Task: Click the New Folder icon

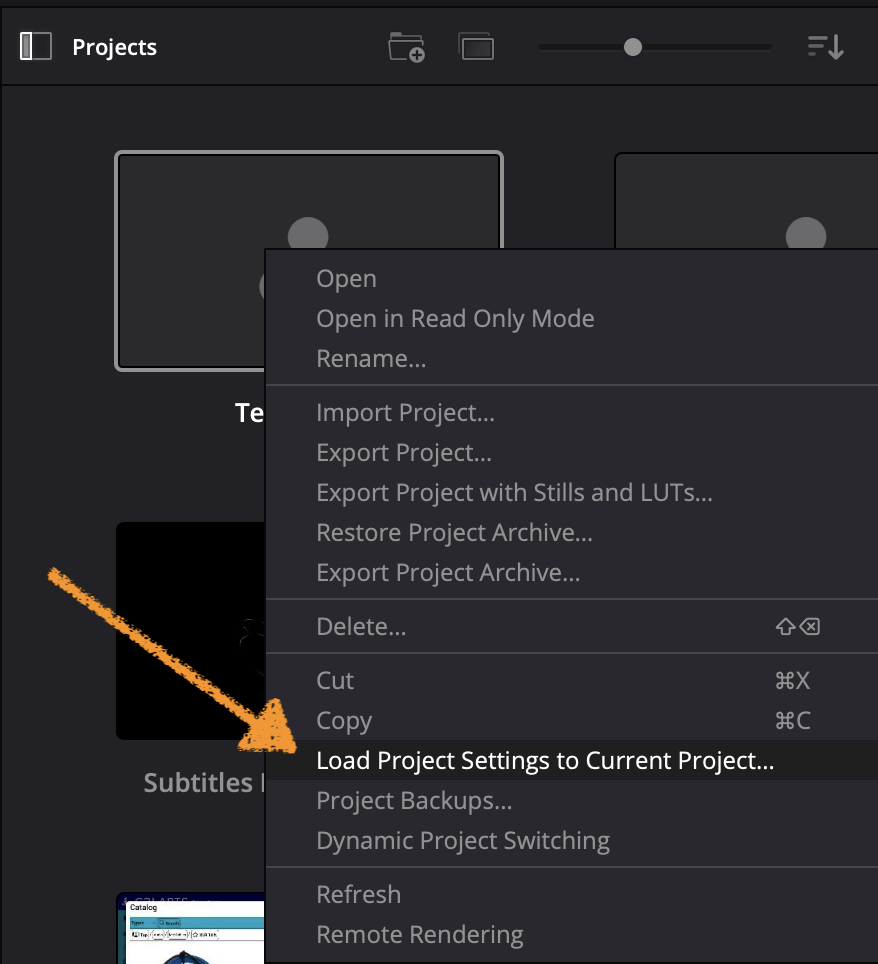Action: tap(407, 47)
